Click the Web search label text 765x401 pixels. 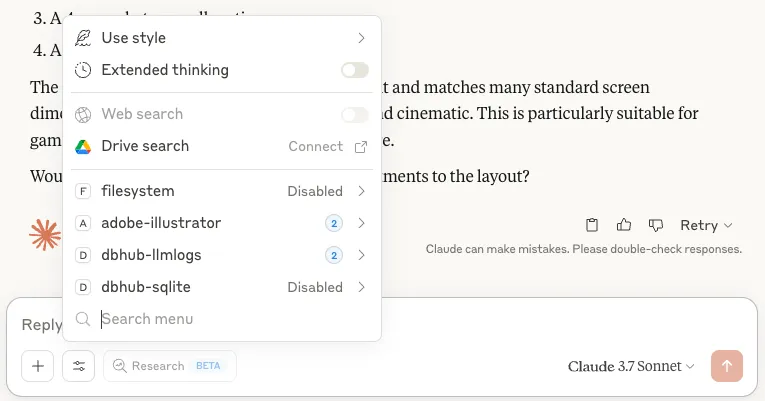point(142,114)
